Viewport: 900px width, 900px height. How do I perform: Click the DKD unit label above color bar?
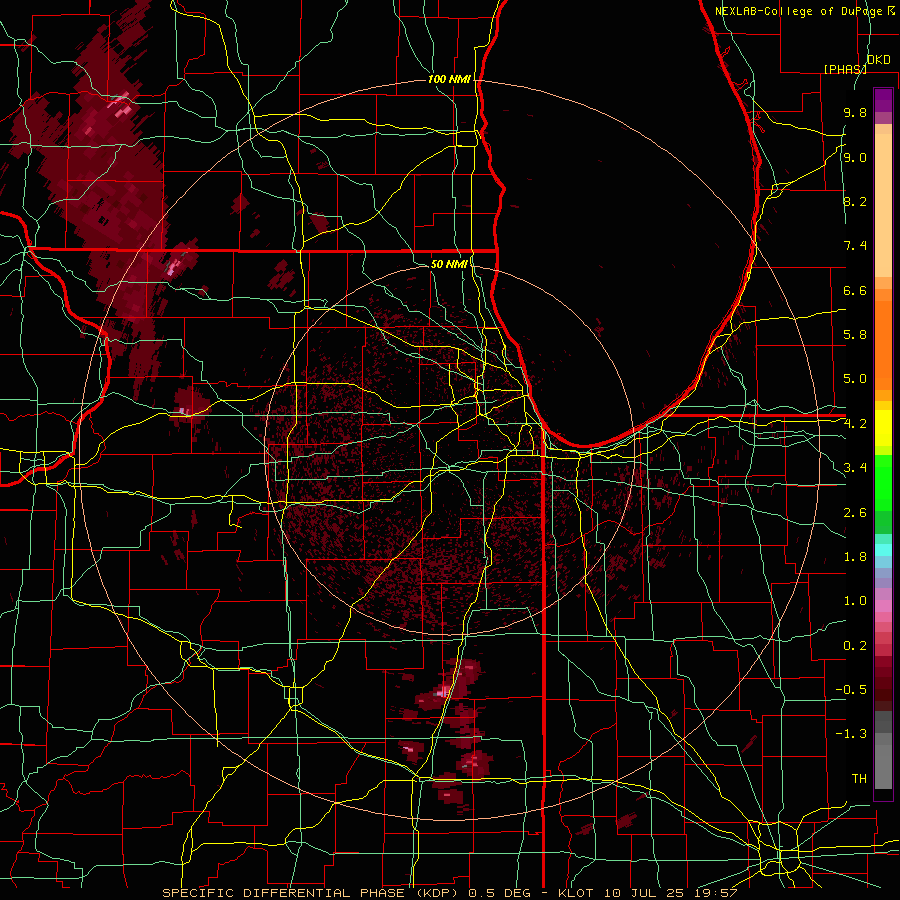pos(878,60)
